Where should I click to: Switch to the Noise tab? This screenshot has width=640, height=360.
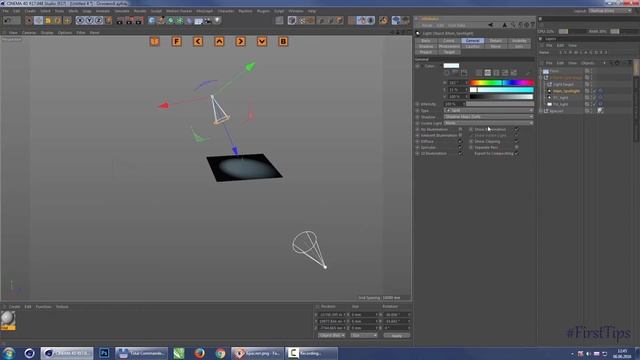click(496, 47)
